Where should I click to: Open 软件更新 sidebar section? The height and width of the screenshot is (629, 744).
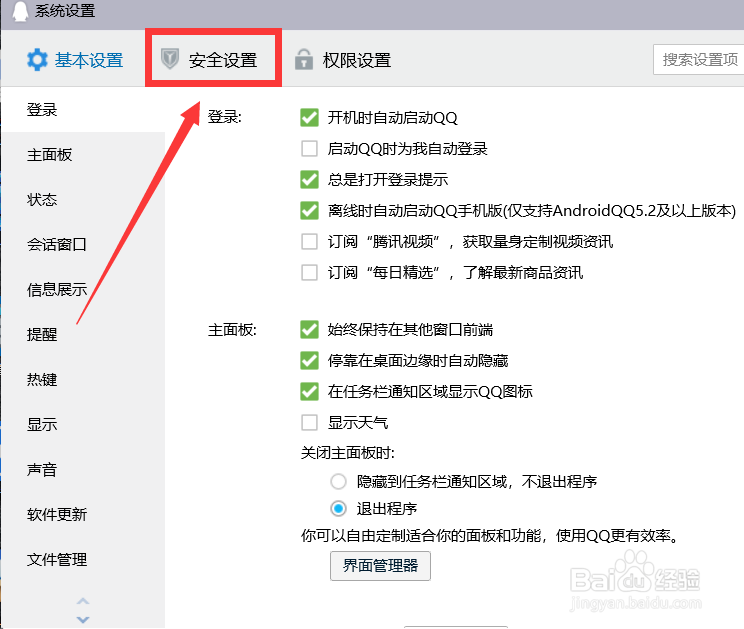(x=83, y=515)
